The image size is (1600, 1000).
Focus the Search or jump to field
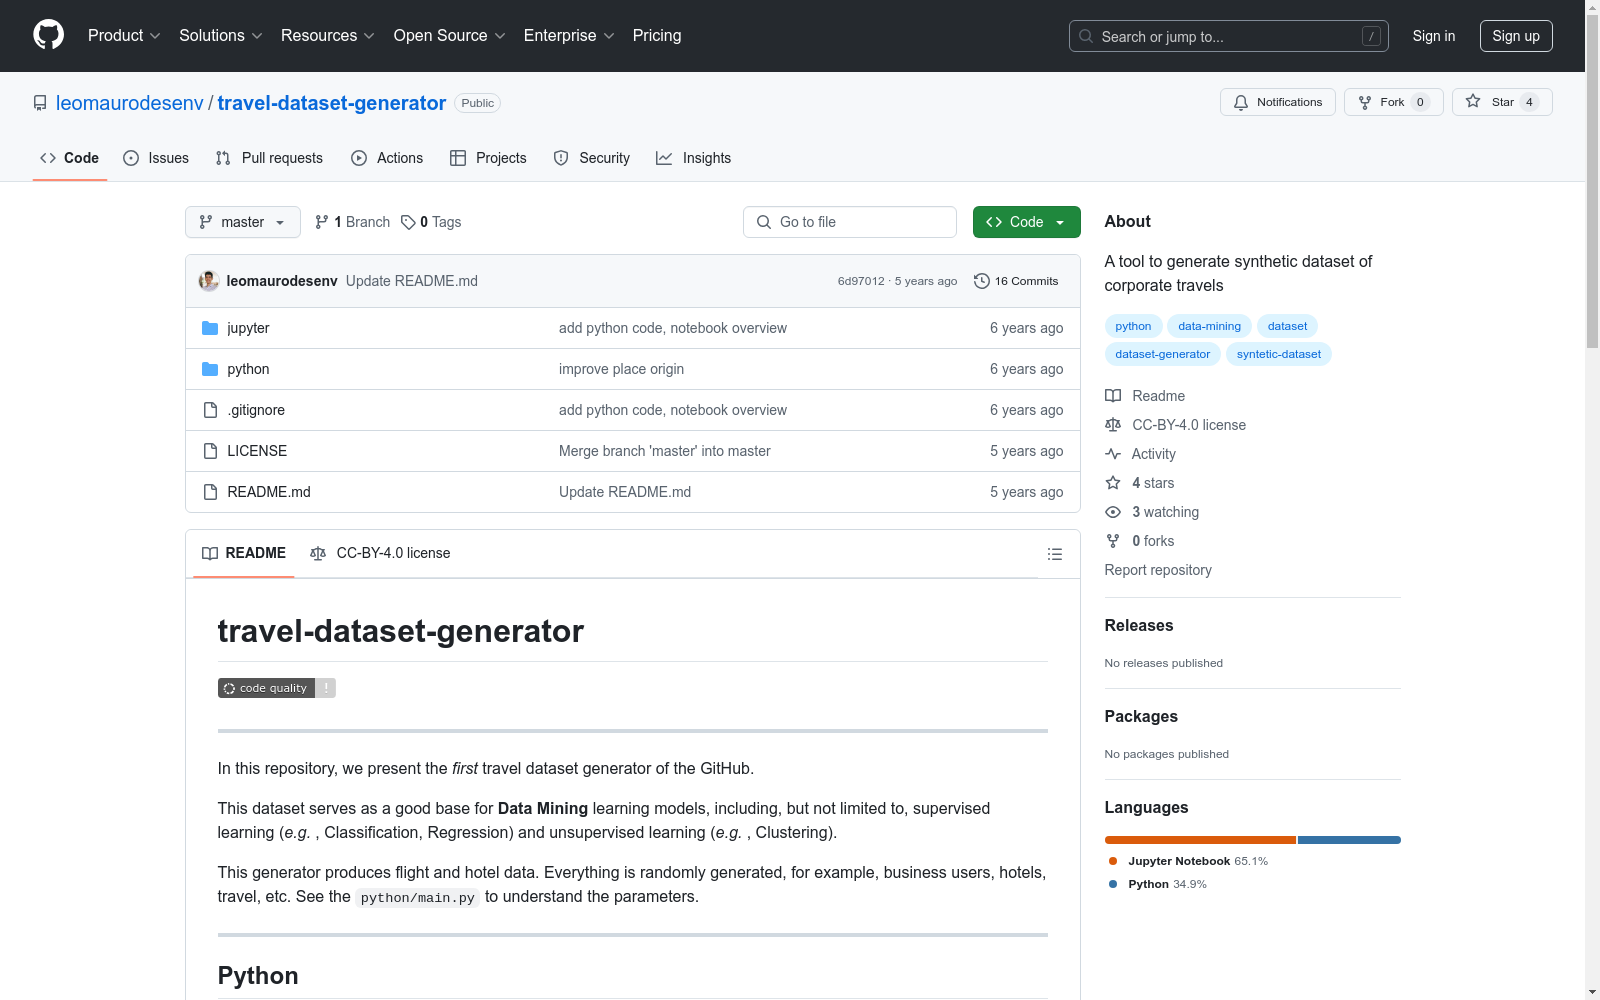pyautogui.click(x=1229, y=36)
